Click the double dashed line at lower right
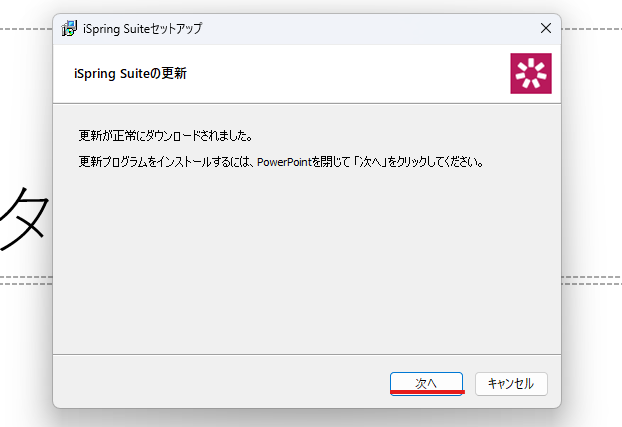The height and width of the screenshot is (427, 622). [x=591, y=281]
